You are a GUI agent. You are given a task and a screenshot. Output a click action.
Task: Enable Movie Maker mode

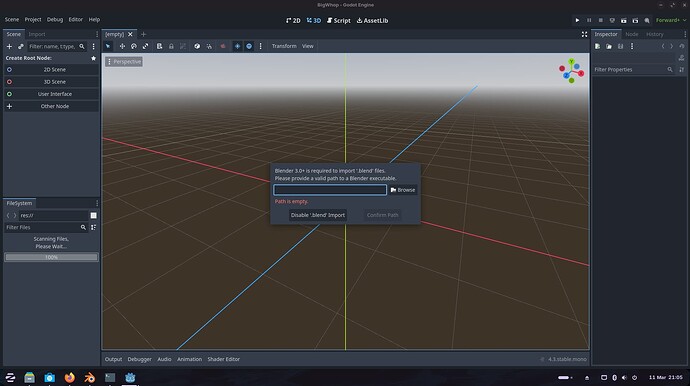[647, 20]
